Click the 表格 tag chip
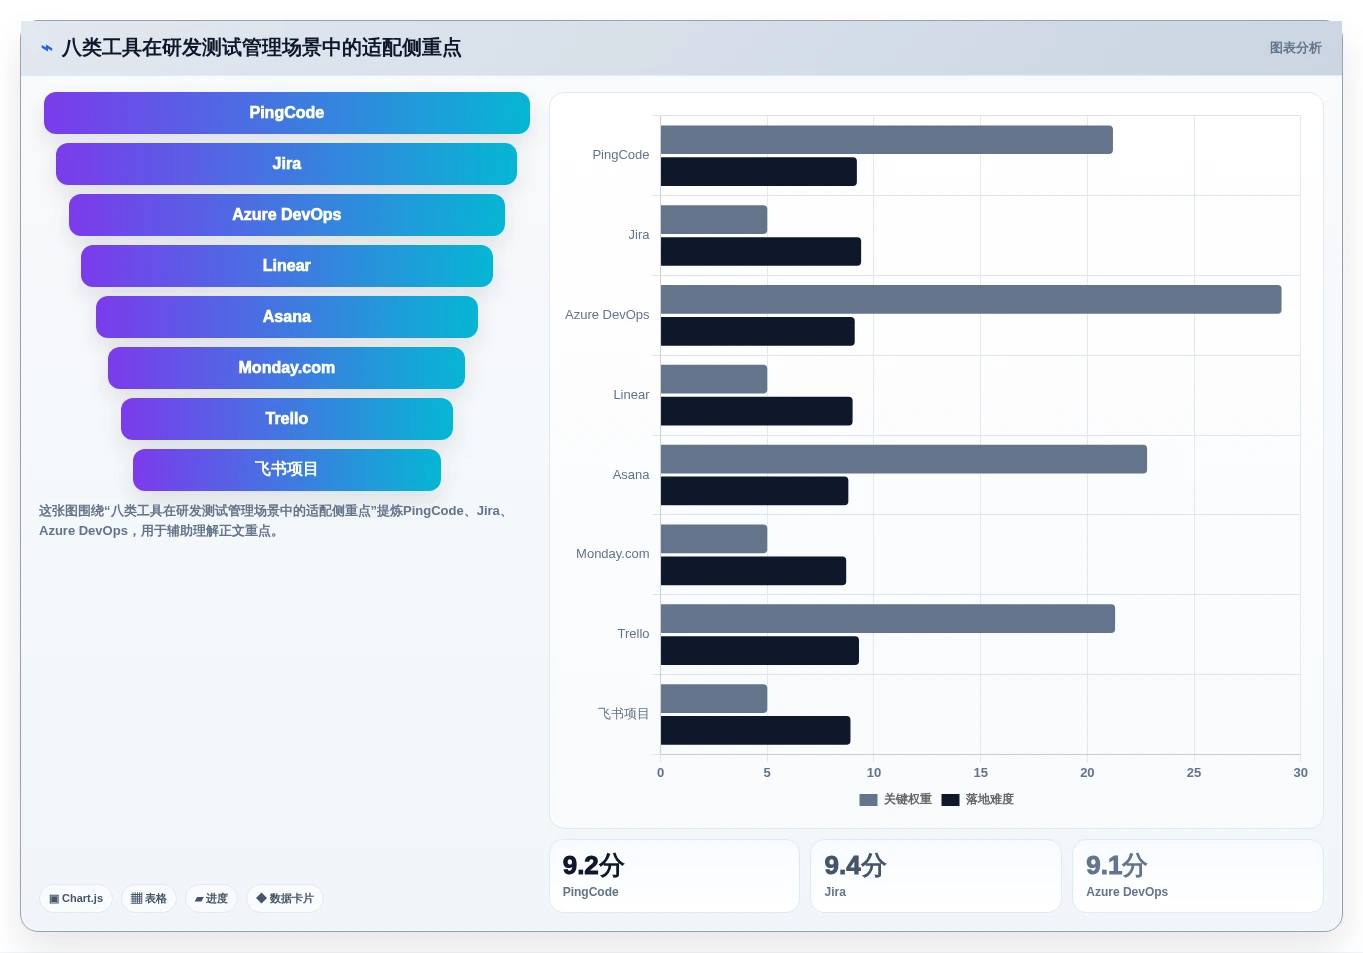This screenshot has height=953, width=1363. [x=149, y=898]
